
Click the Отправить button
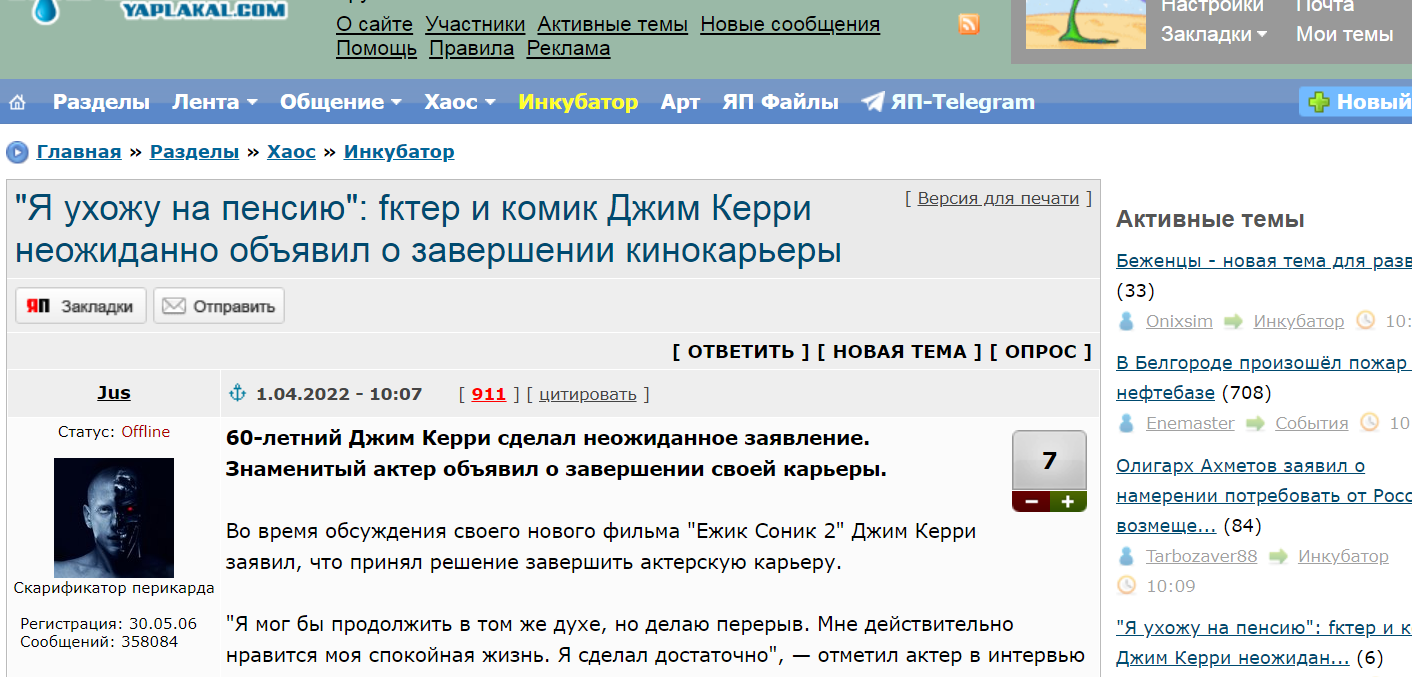tap(219, 306)
